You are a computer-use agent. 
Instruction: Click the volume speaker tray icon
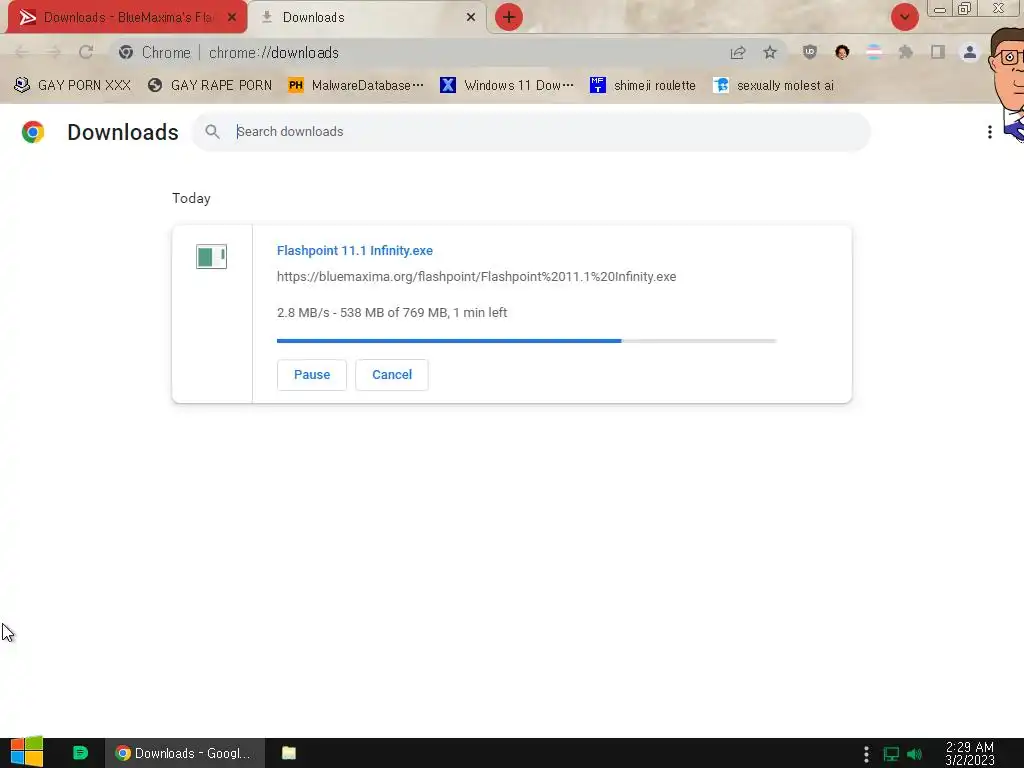[x=914, y=754]
